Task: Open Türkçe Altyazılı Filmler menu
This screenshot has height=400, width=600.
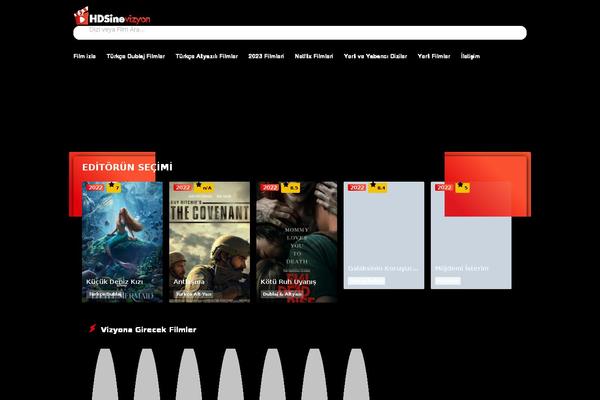Action: tap(207, 56)
